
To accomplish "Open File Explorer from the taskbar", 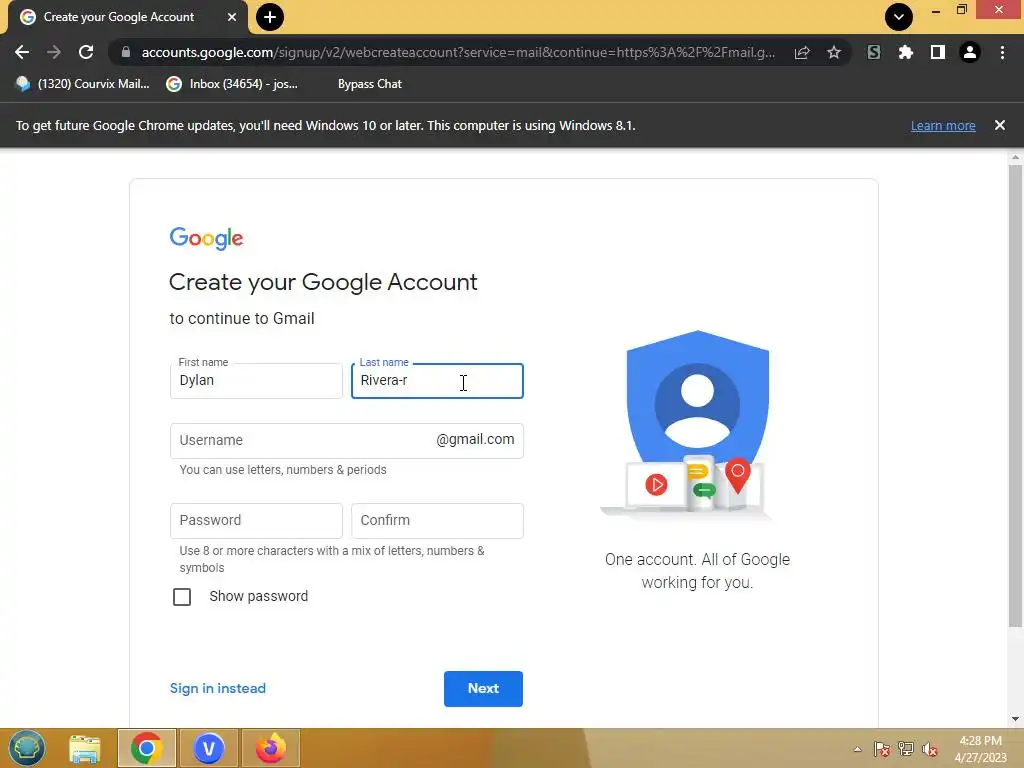I will tap(85, 748).
